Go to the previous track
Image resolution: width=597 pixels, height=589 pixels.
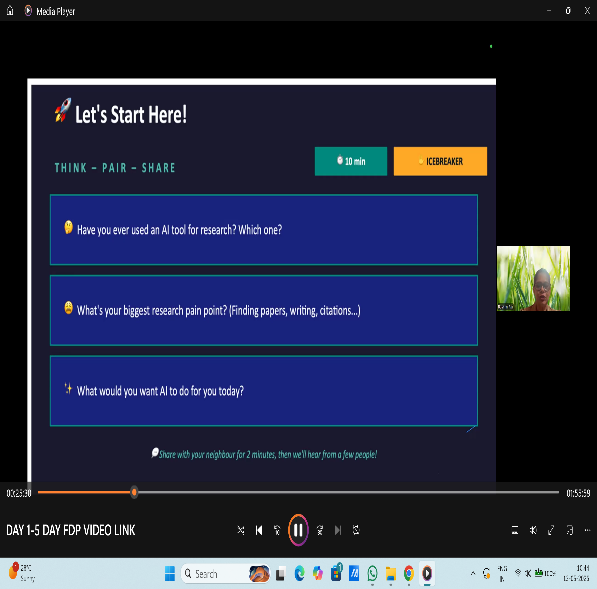259,530
